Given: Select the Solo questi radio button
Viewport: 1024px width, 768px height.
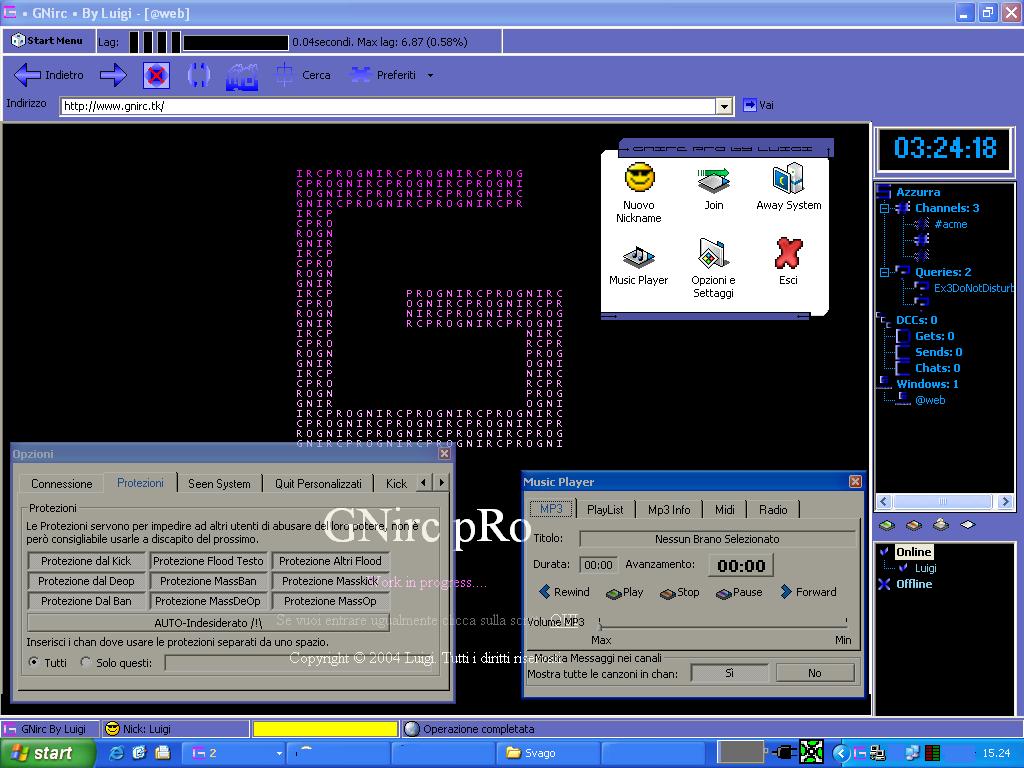Looking at the screenshot, I should (x=85, y=662).
